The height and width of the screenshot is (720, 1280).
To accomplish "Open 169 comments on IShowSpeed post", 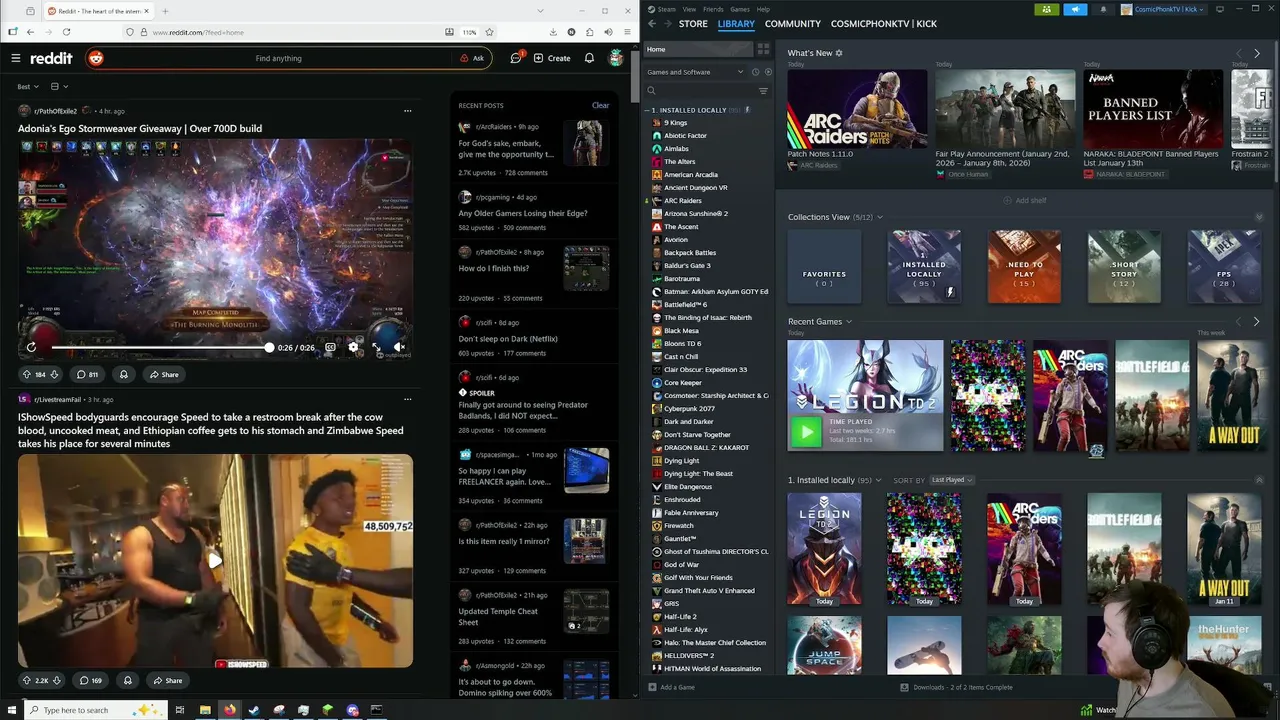I will [x=91, y=680].
